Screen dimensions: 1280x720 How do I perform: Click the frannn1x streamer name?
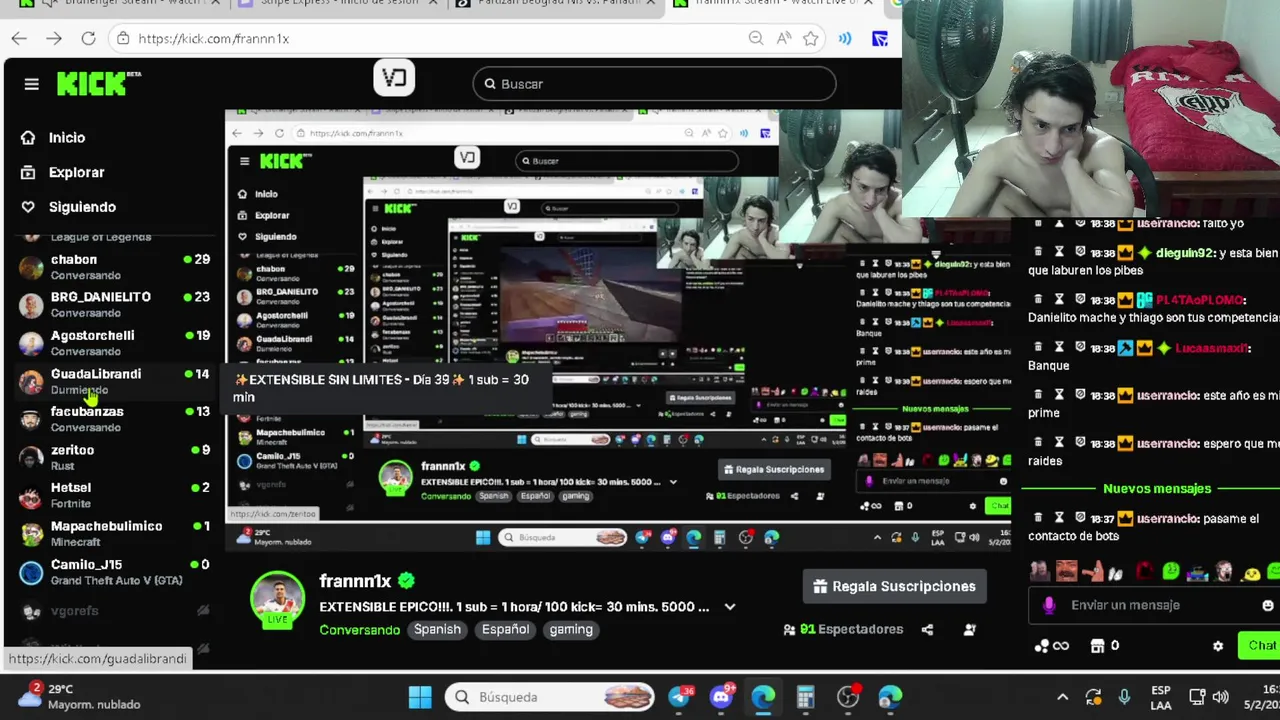(355, 581)
